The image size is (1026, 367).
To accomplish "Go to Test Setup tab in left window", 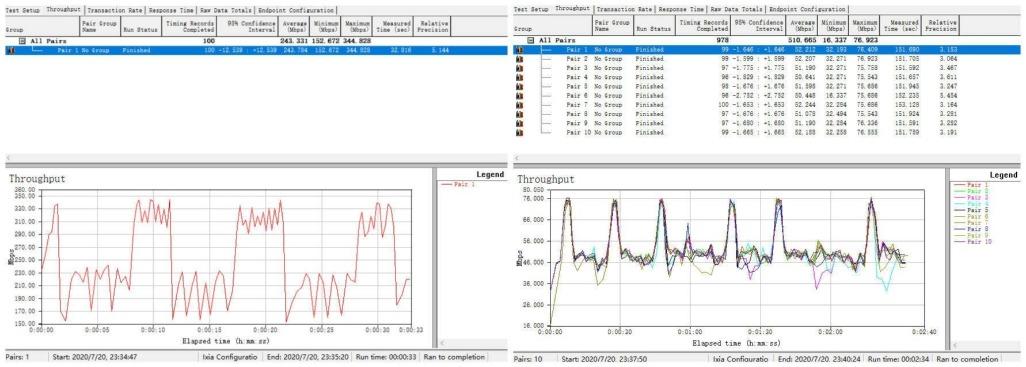I will [22, 10].
